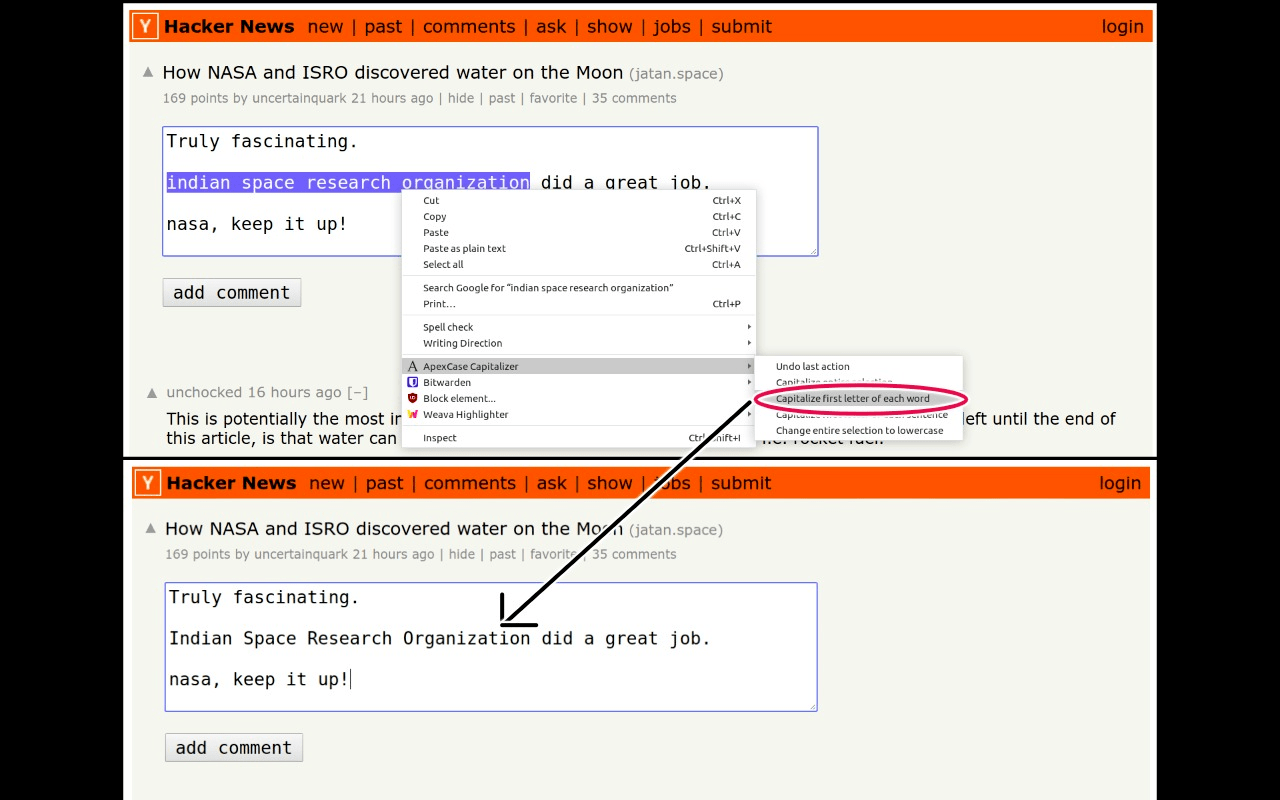Collapse the unchocked comment with [–]
The height and width of the screenshot is (800, 1280).
[x=357, y=392]
